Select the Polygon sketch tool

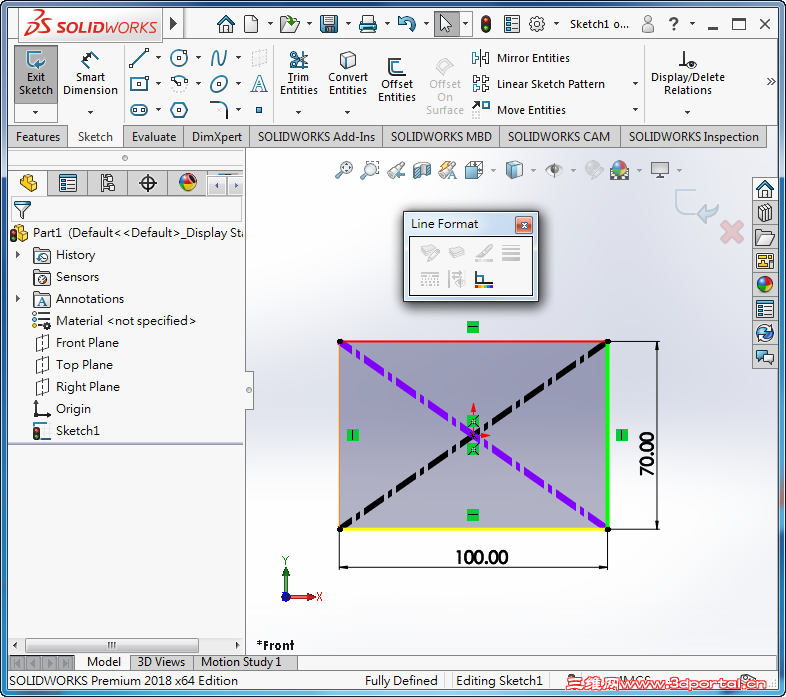click(179, 109)
